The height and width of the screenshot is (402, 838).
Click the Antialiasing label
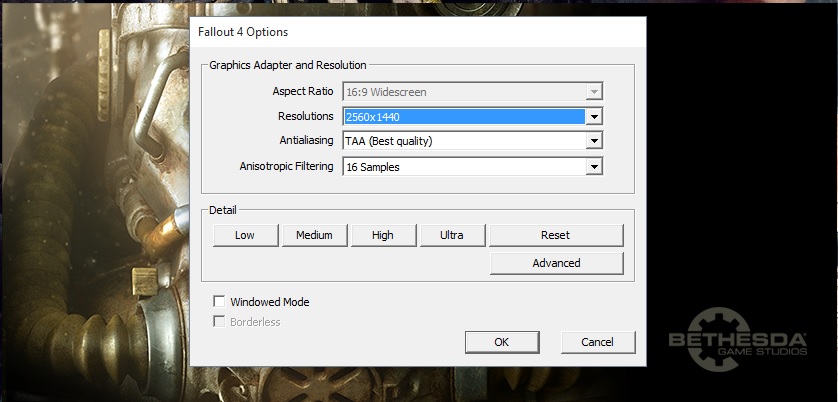[x=307, y=141]
